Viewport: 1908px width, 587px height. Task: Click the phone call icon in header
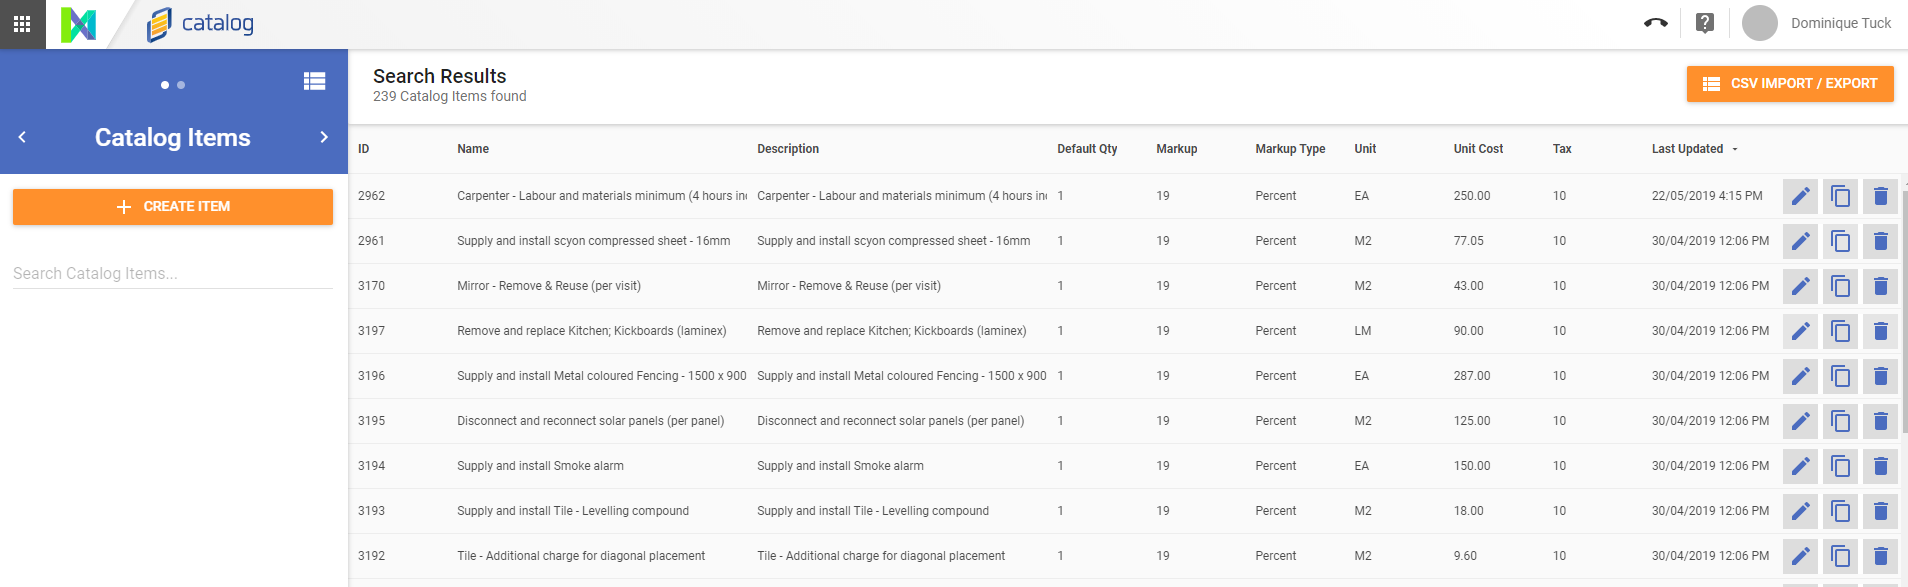click(1655, 23)
